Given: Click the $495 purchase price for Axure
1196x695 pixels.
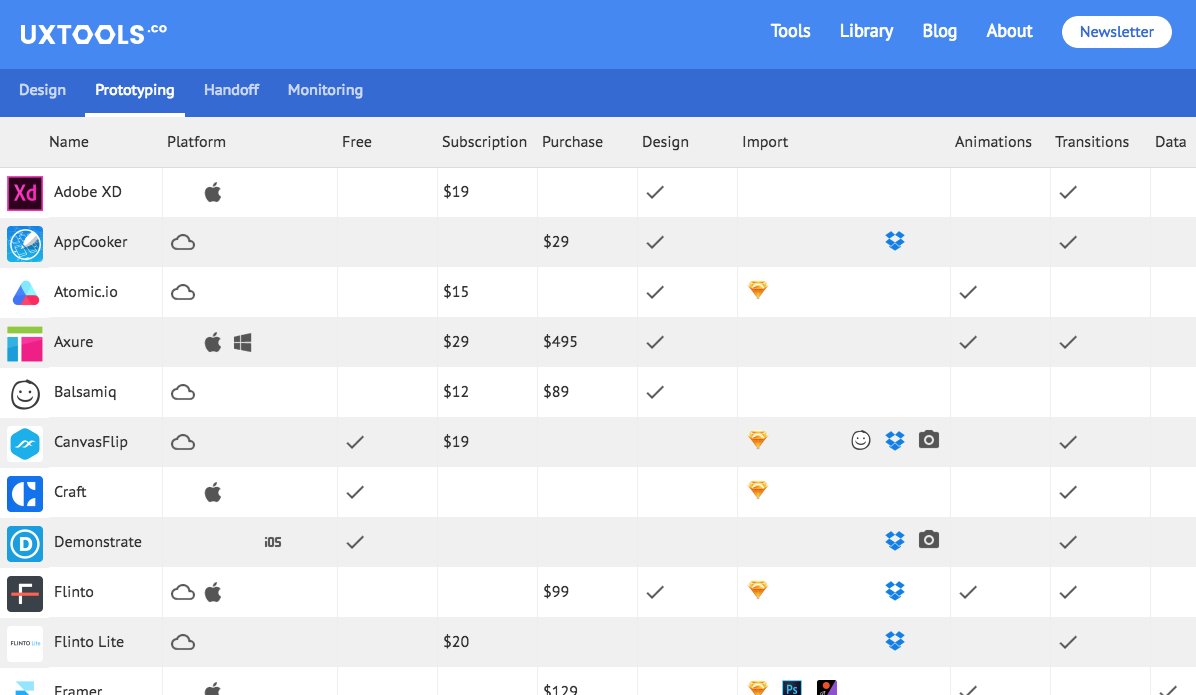Looking at the screenshot, I should point(560,342).
